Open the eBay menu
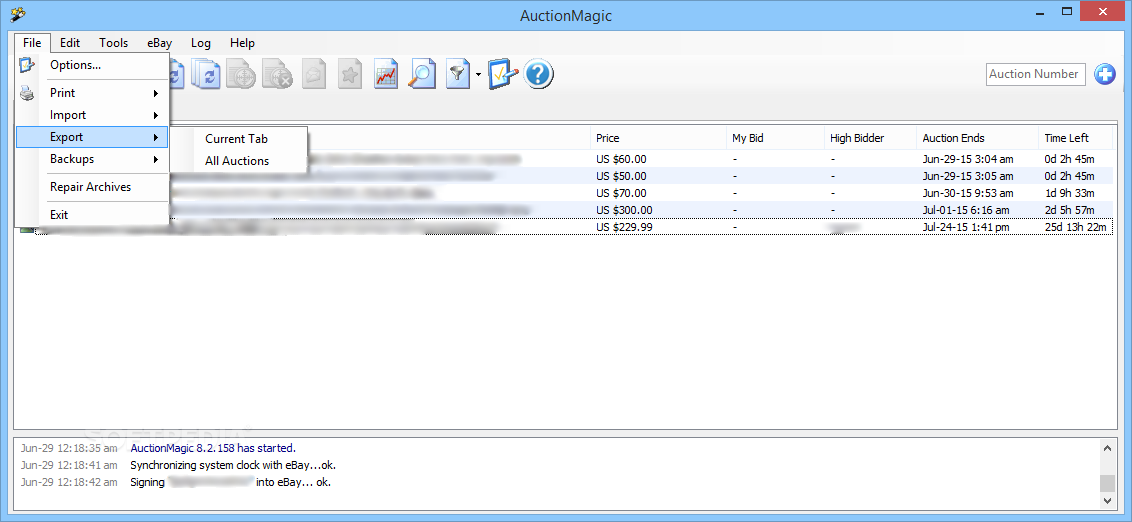1132x522 pixels. (160, 43)
